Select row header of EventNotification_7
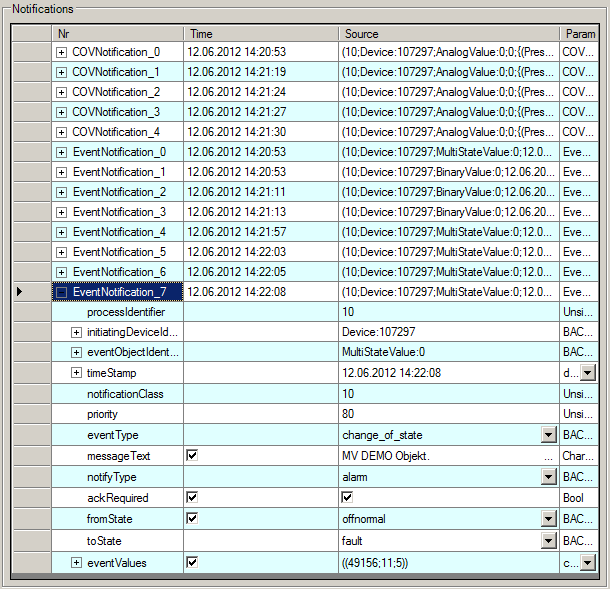Viewport: 610px width, 589px height. coord(32,292)
